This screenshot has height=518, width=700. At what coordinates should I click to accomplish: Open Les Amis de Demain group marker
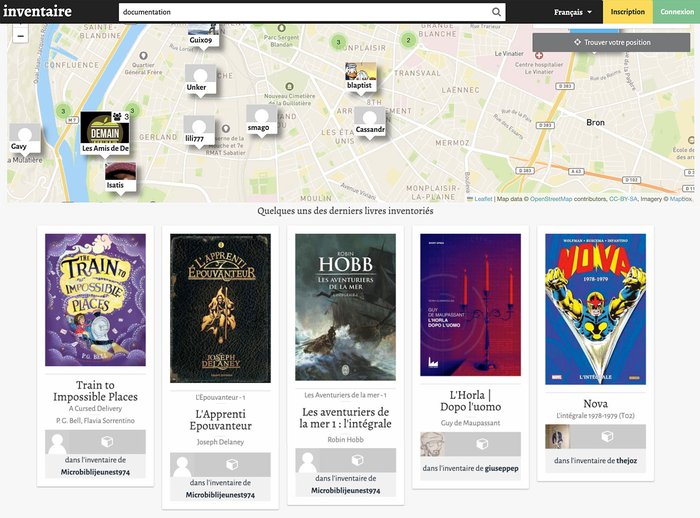coord(105,133)
